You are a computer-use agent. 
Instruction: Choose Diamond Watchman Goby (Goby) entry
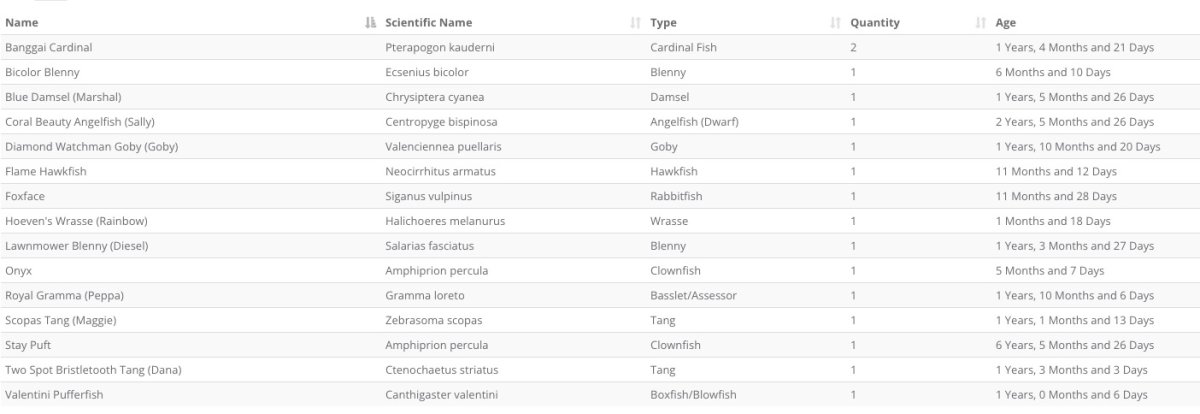click(600, 147)
